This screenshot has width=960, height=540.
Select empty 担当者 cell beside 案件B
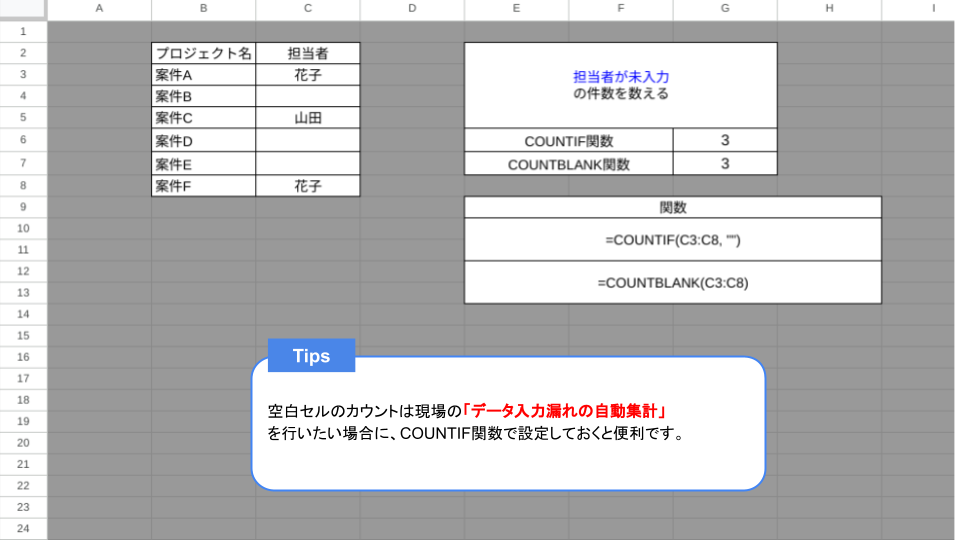pyautogui.click(x=308, y=96)
